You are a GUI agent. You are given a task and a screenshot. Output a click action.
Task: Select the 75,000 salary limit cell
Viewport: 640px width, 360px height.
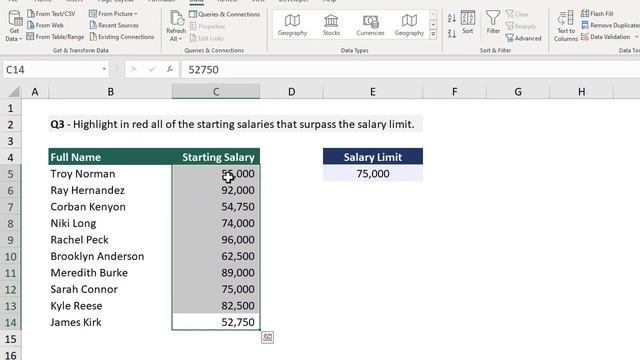pos(373,173)
